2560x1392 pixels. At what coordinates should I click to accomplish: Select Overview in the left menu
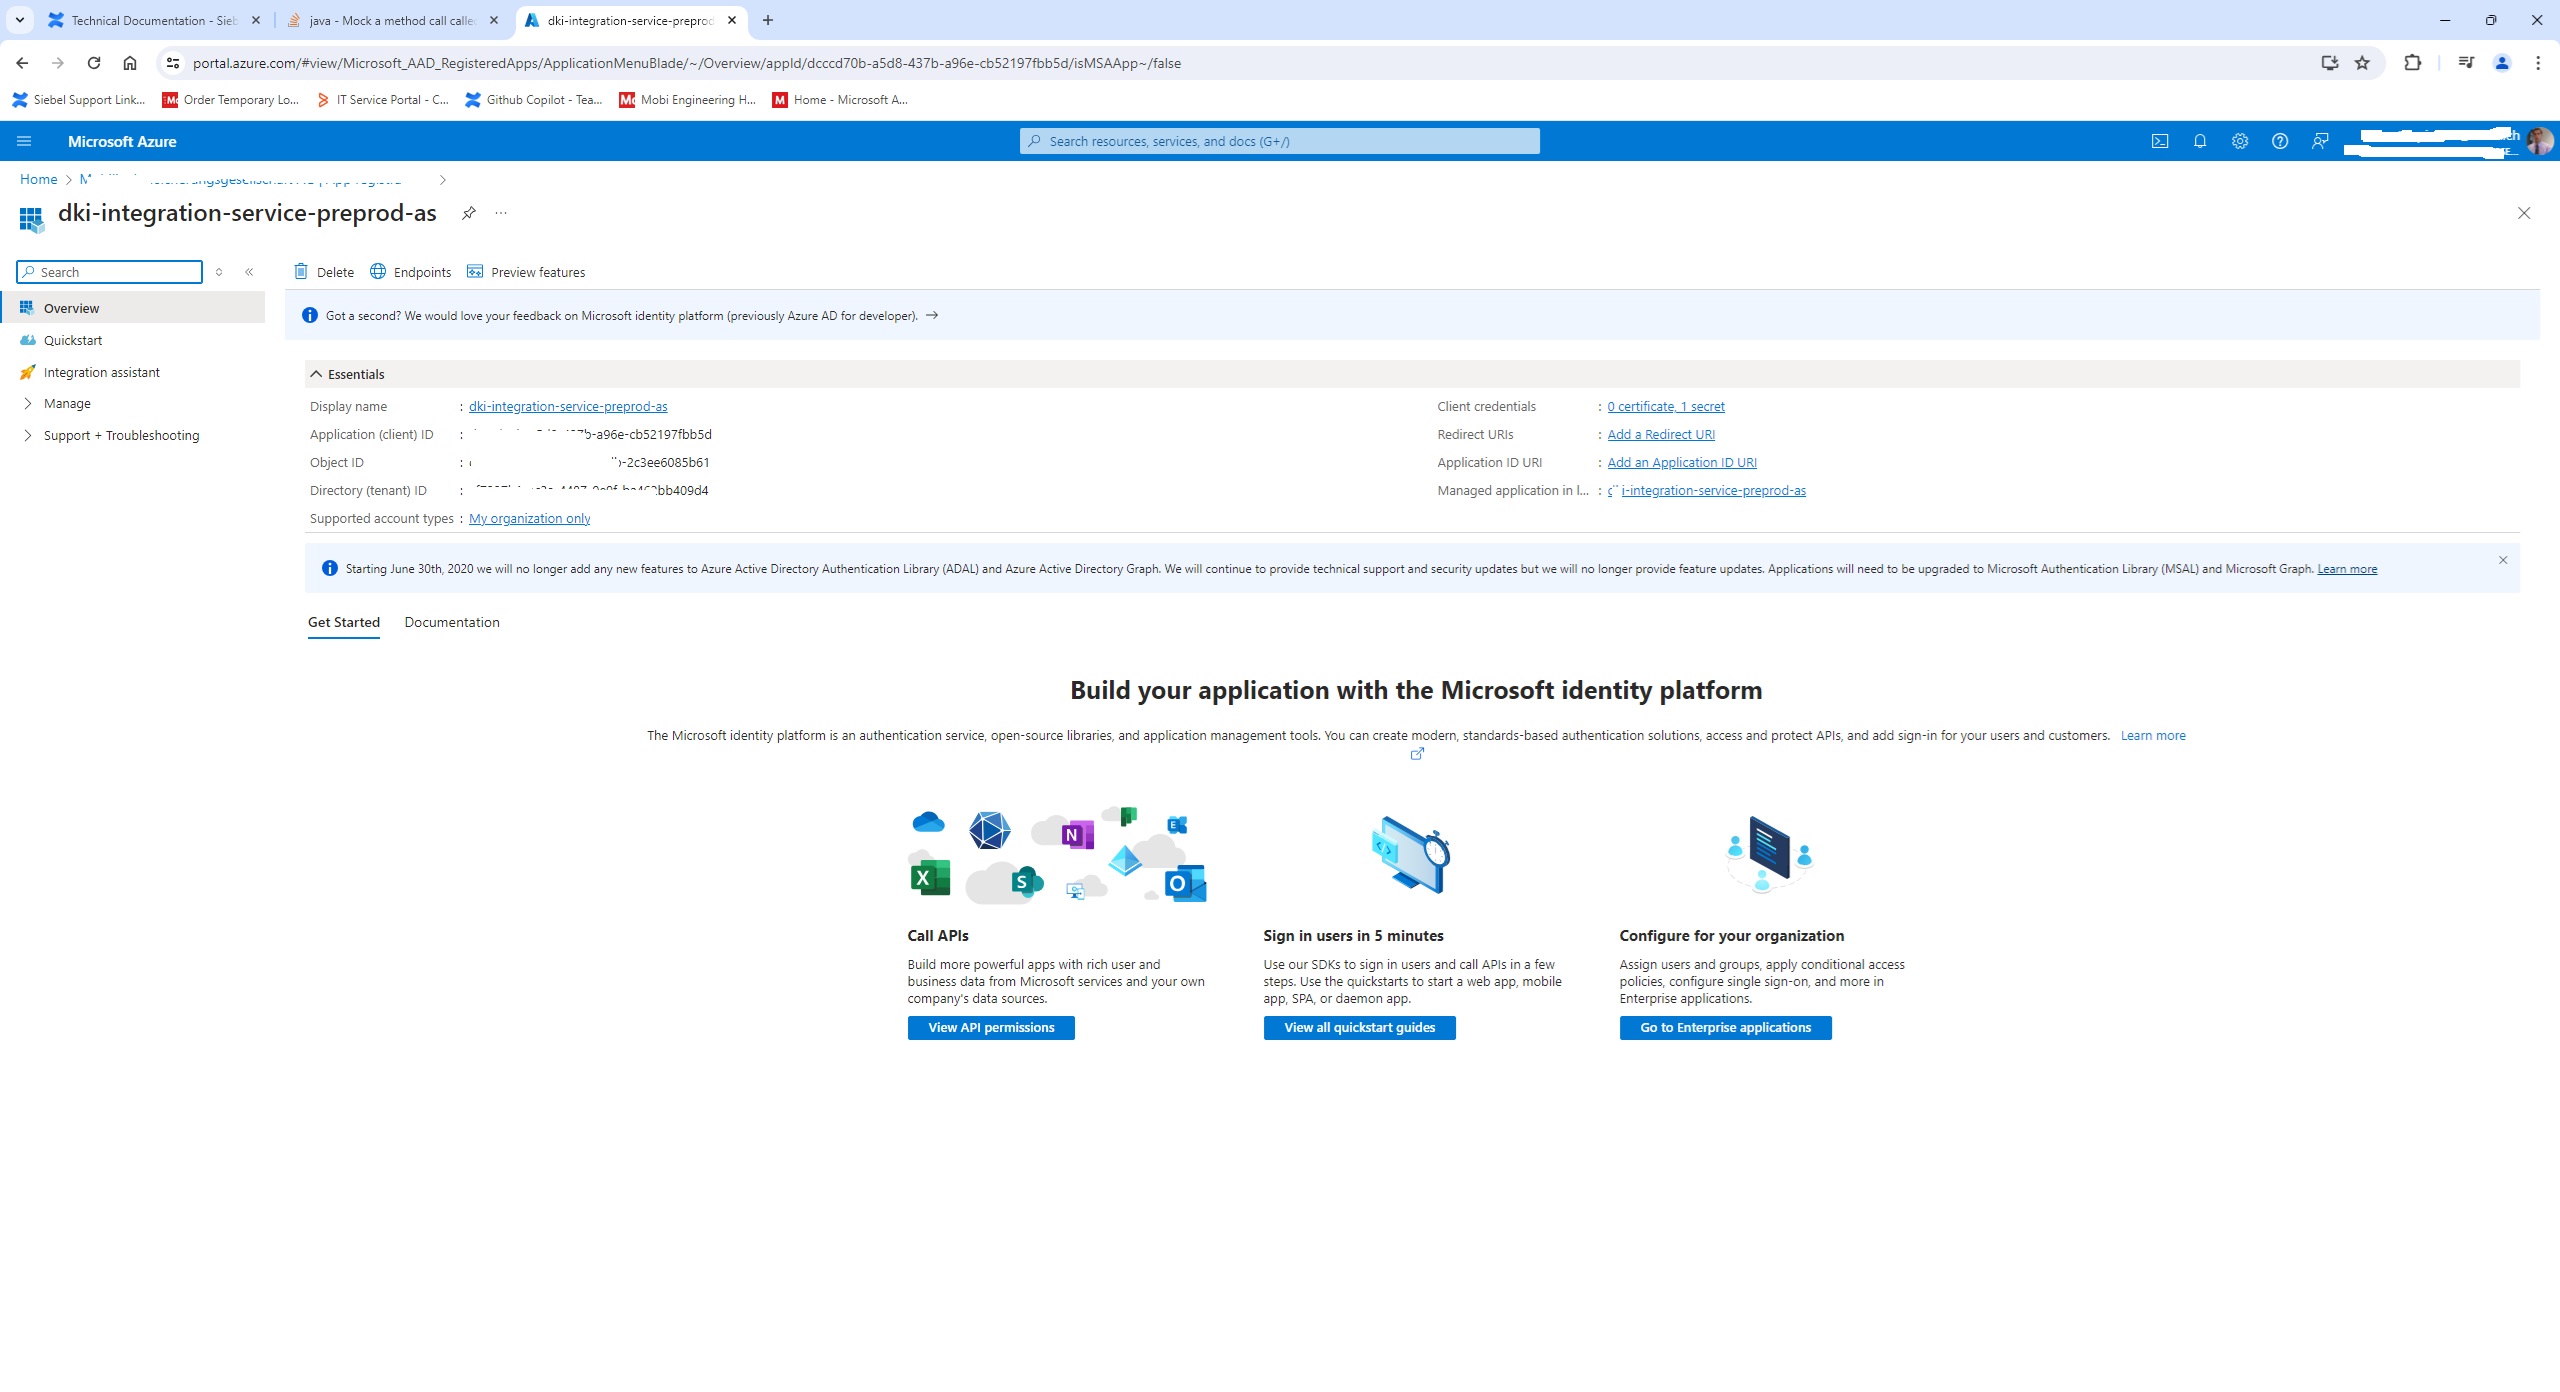tap(132, 308)
